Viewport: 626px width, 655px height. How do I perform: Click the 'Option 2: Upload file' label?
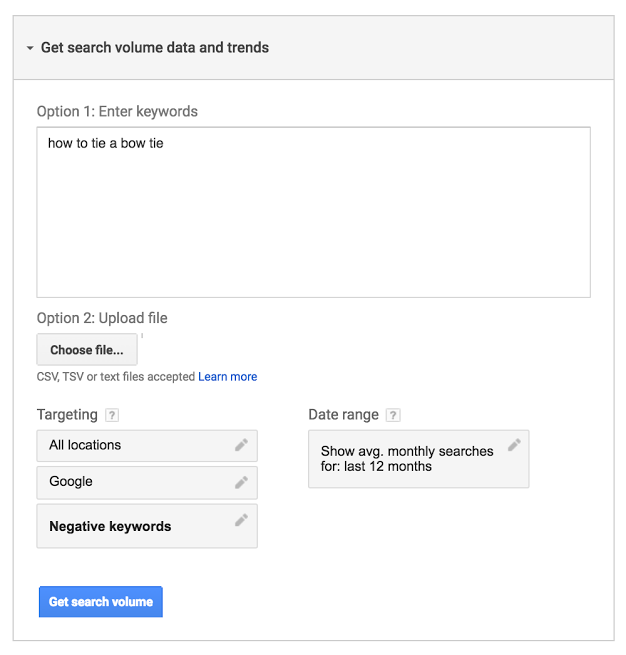[x=102, y=318]
